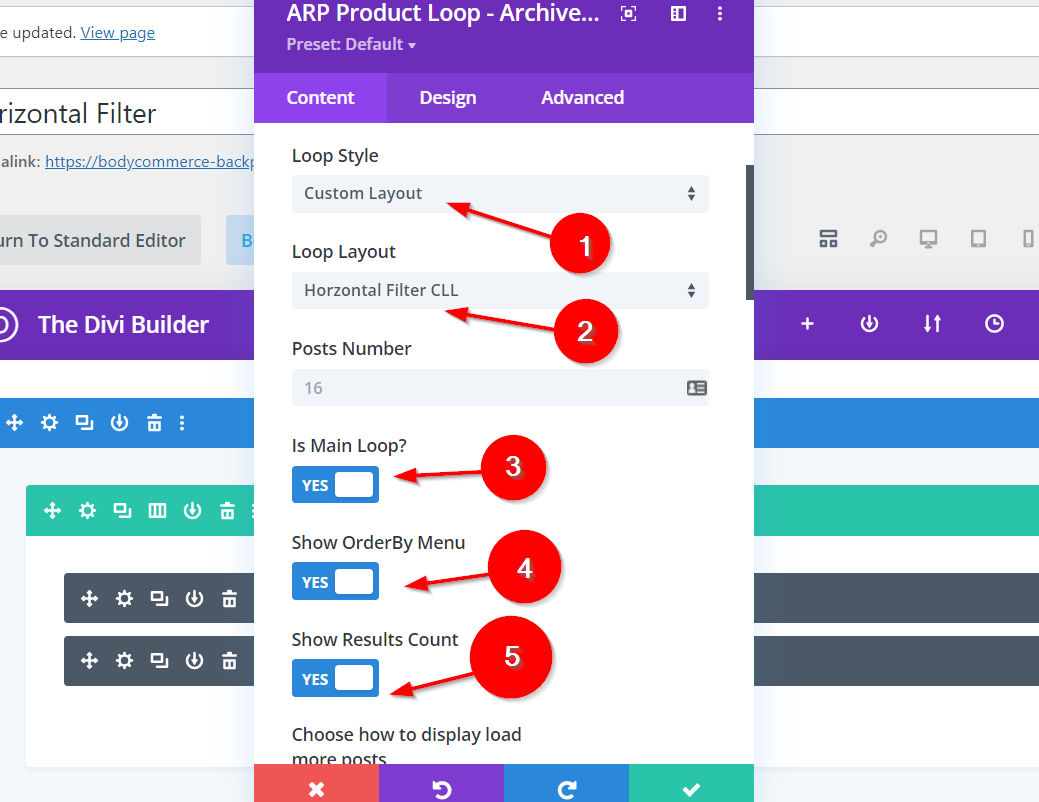Toggle the Is Main Loop switch

coord(335,485)
